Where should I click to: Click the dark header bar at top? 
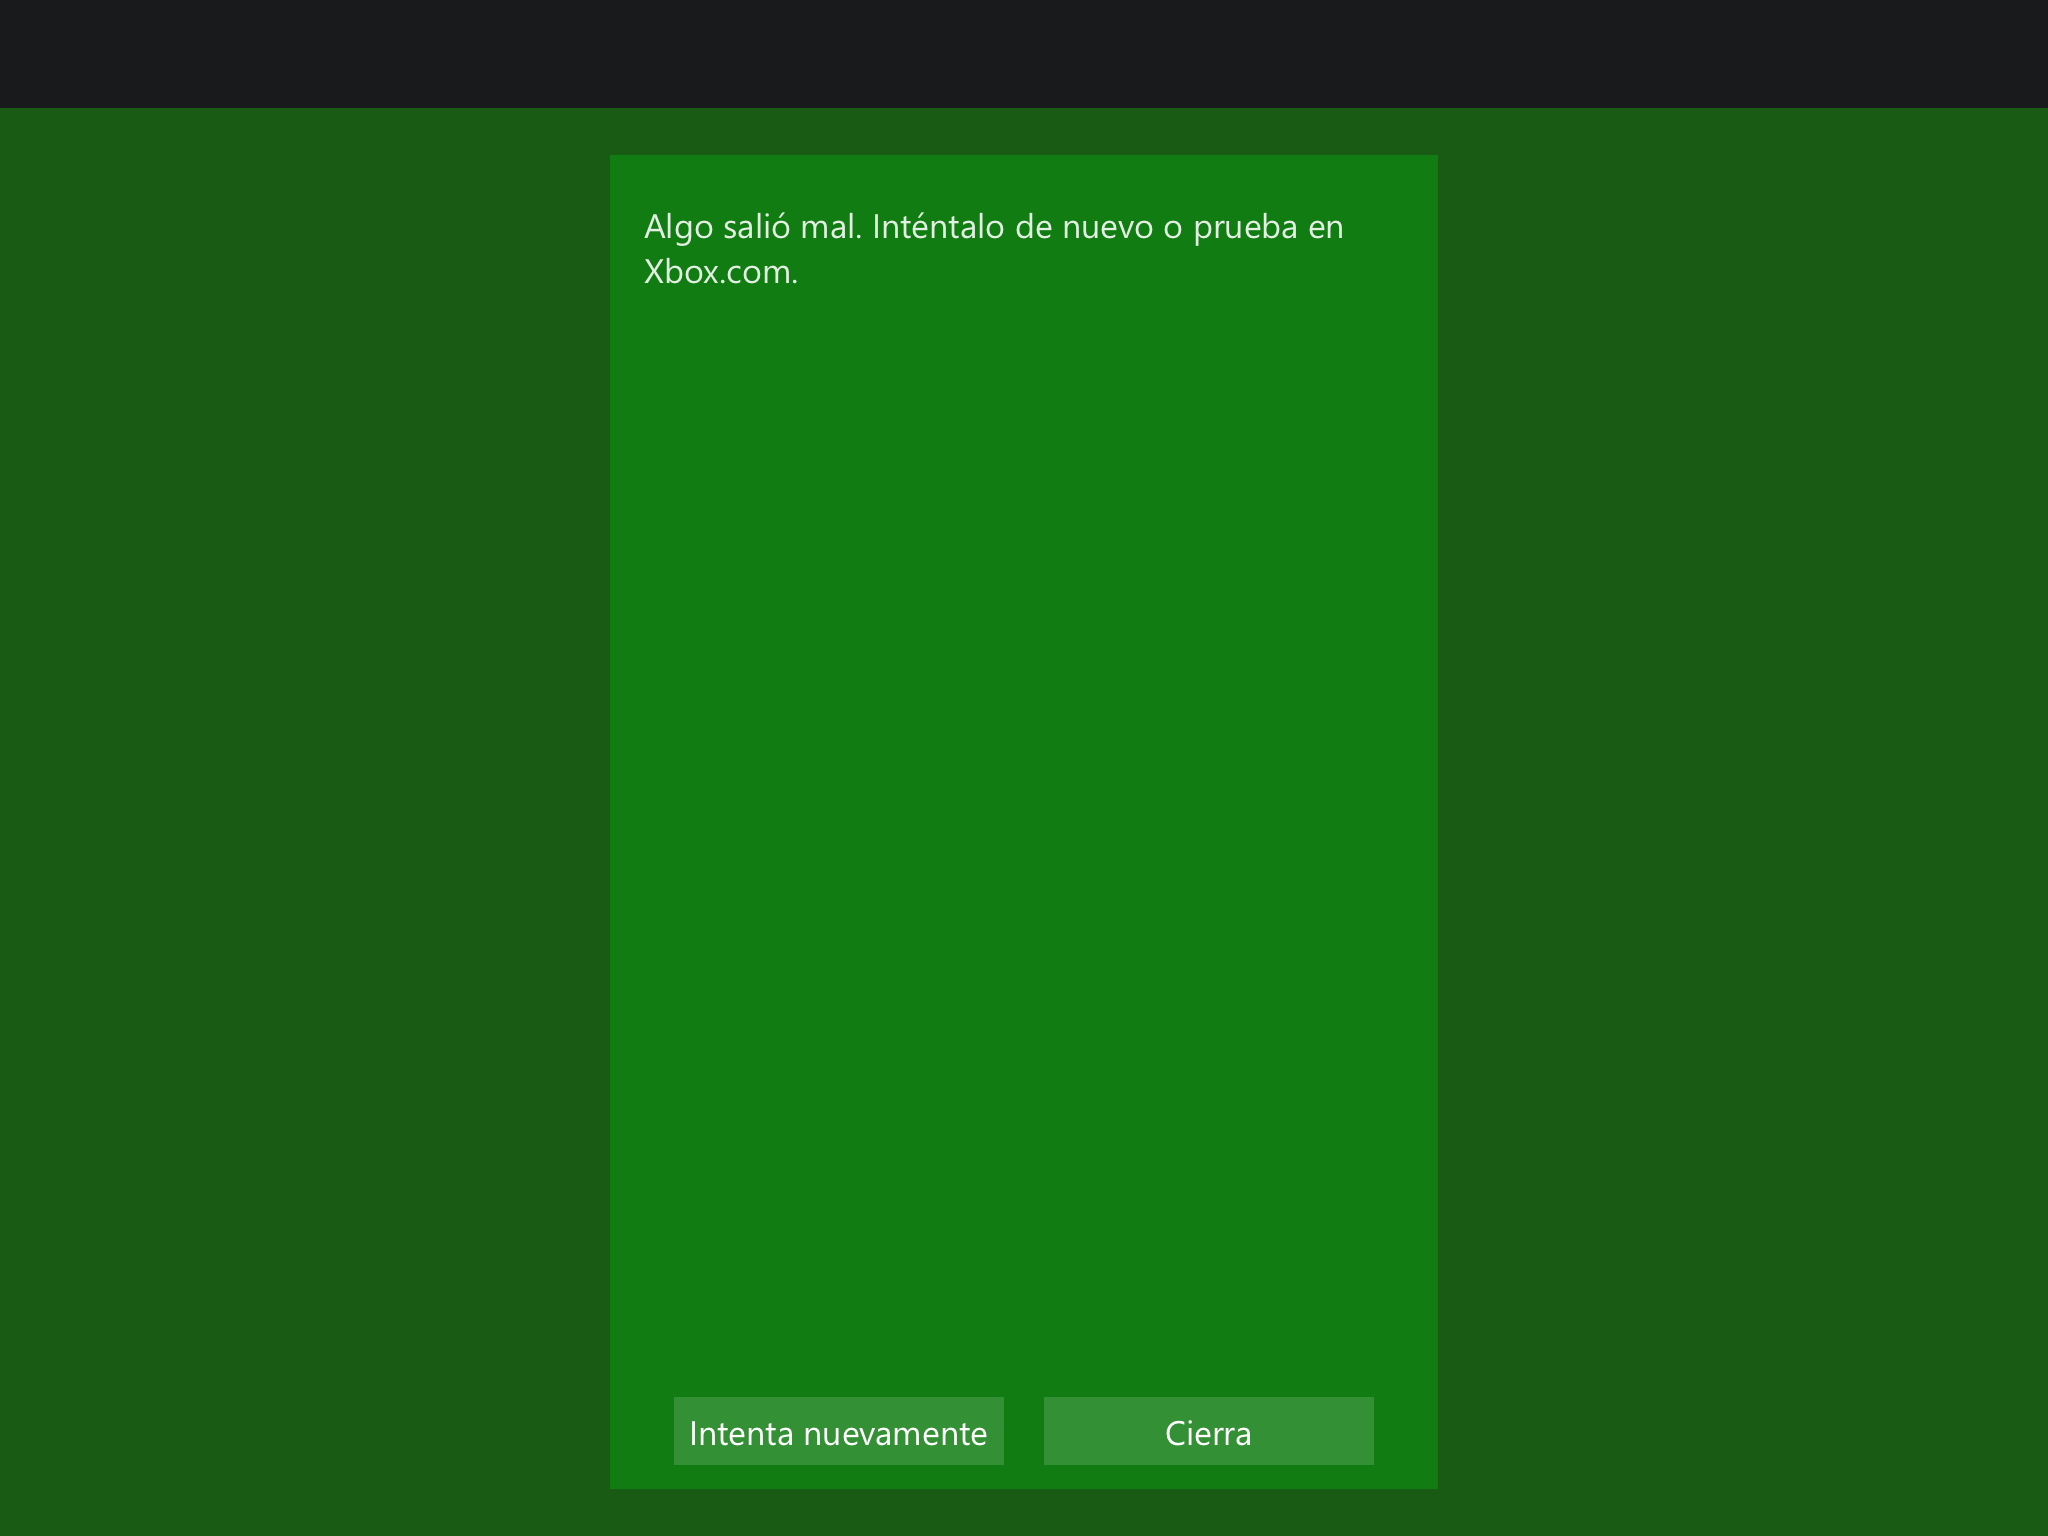coord(1023,53)
